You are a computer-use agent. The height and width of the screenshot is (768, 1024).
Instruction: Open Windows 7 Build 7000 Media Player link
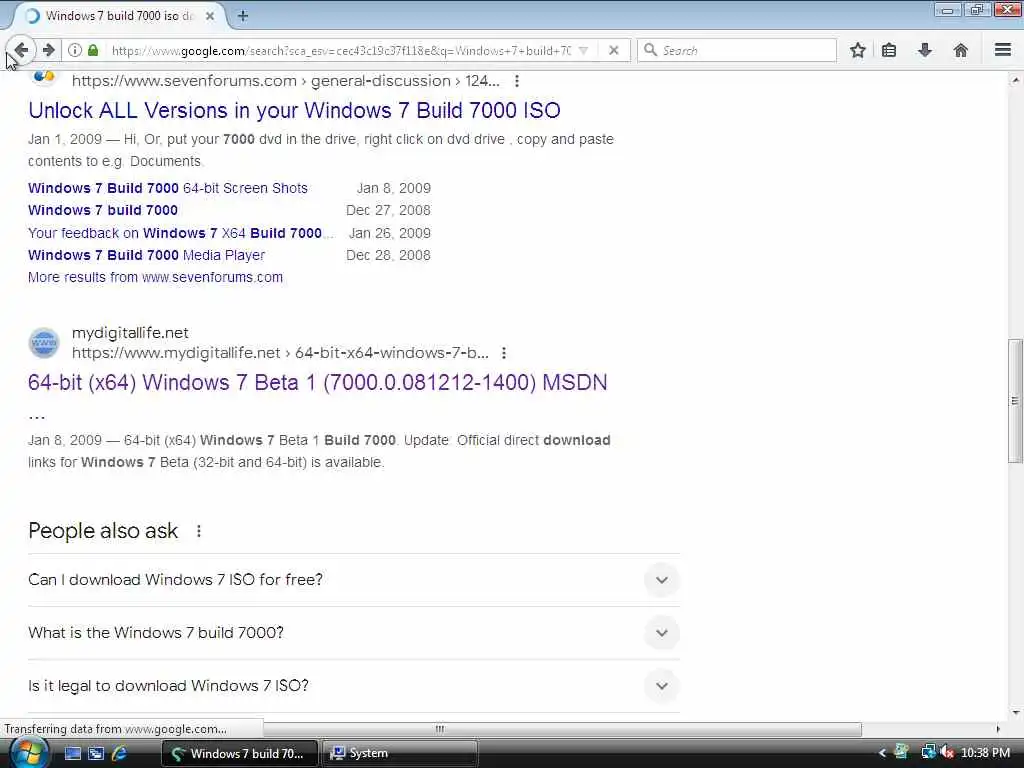(x=146, y=255)
